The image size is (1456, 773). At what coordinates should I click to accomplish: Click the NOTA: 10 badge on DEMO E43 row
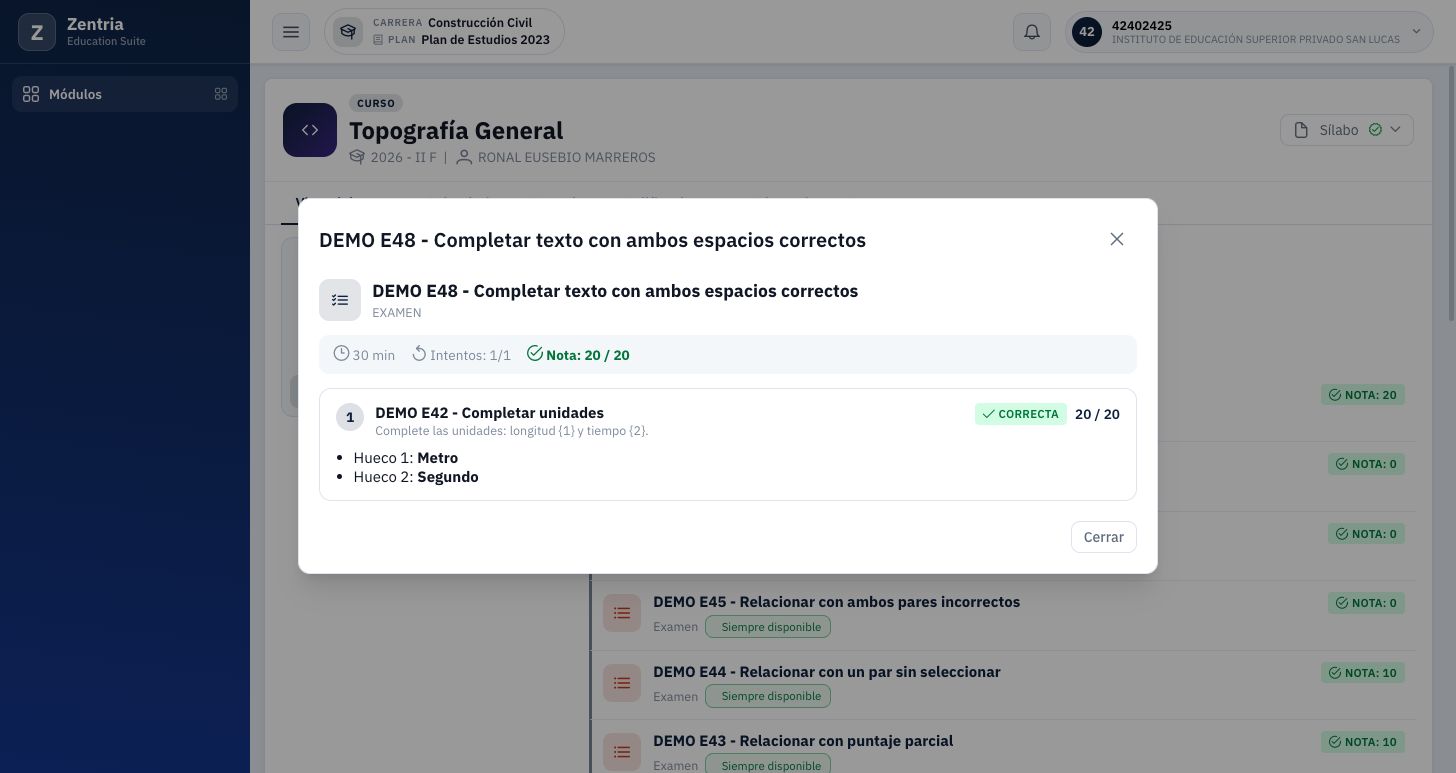click(x=1362, y=742)
